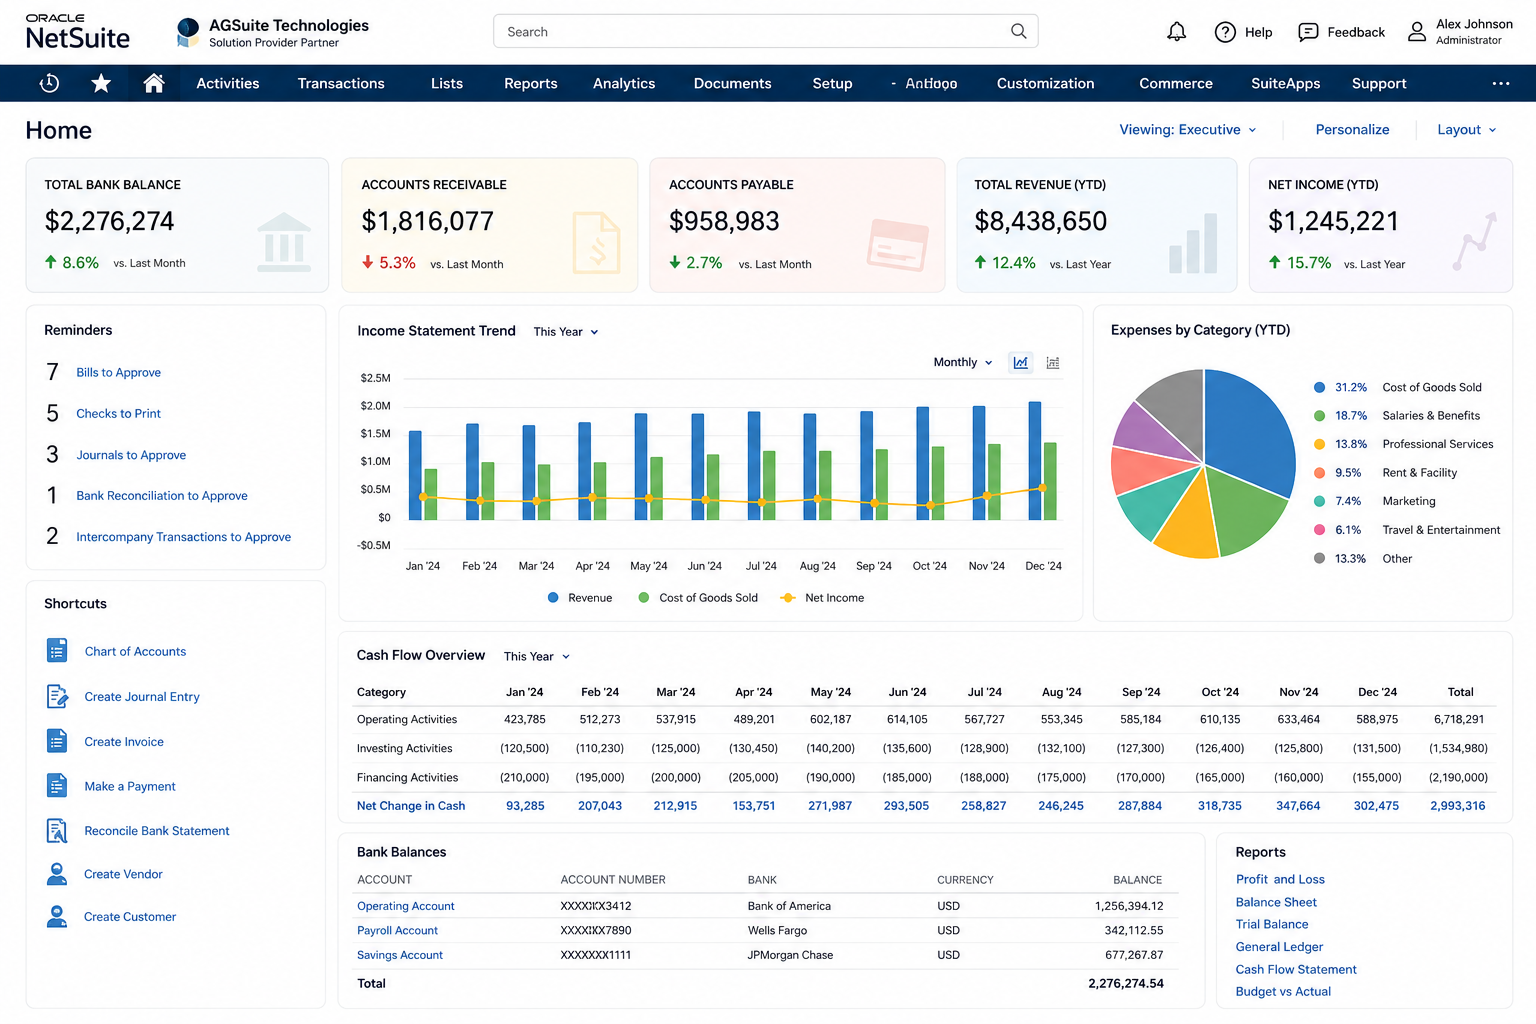Click the Create Vendor person icon

tap(57, 874)
